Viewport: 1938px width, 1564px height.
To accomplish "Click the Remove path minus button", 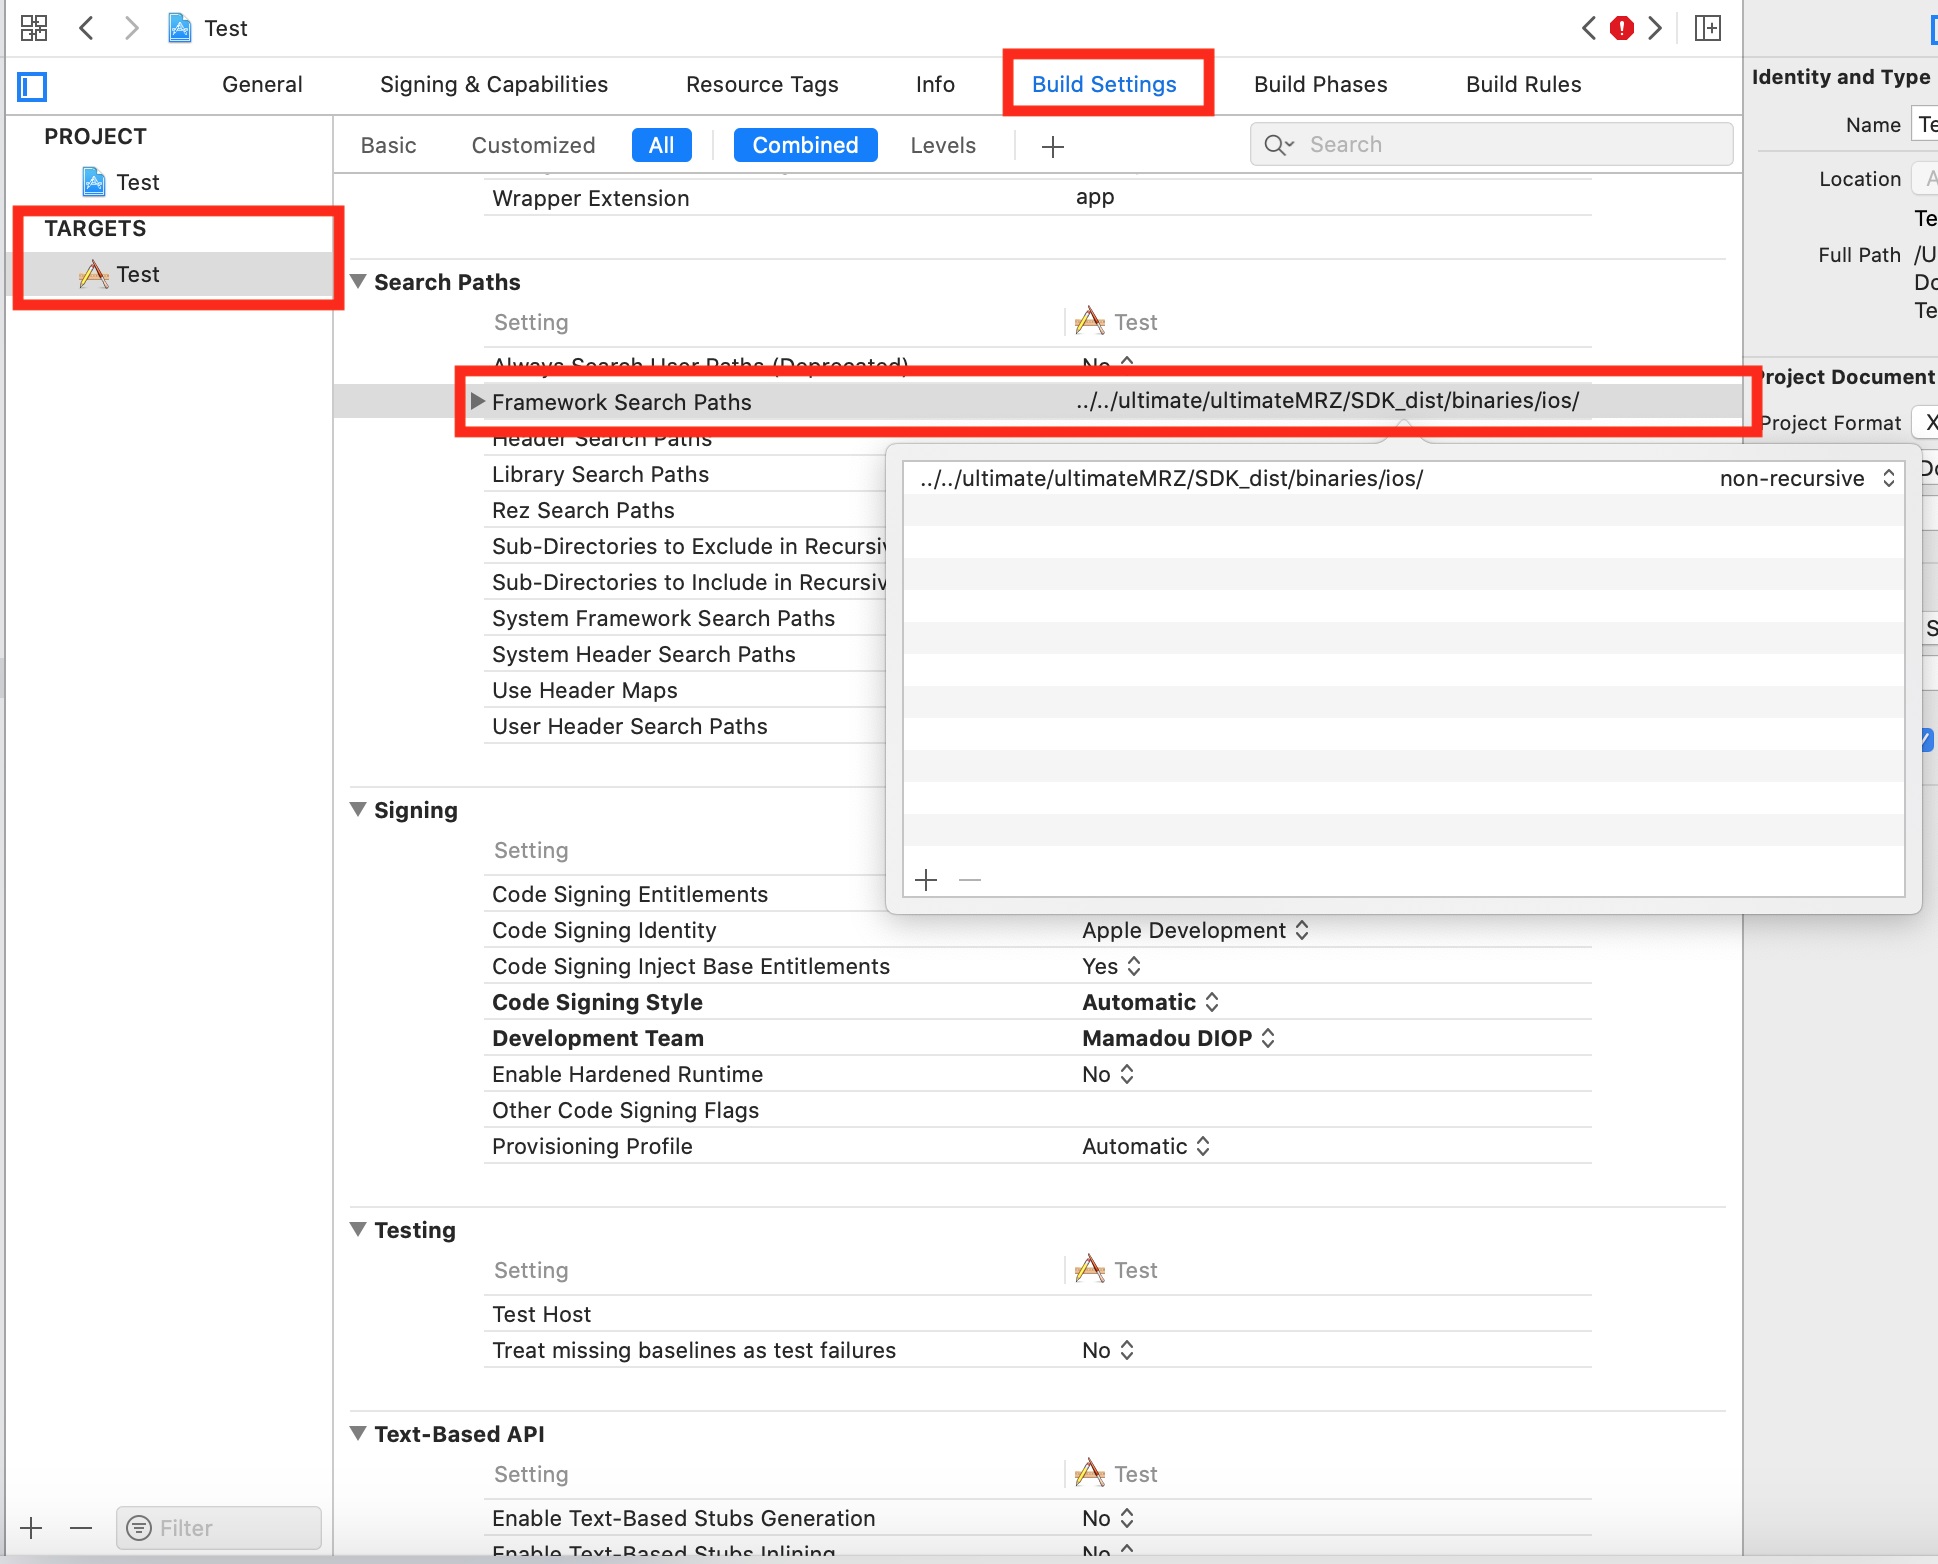I will 969,879.
